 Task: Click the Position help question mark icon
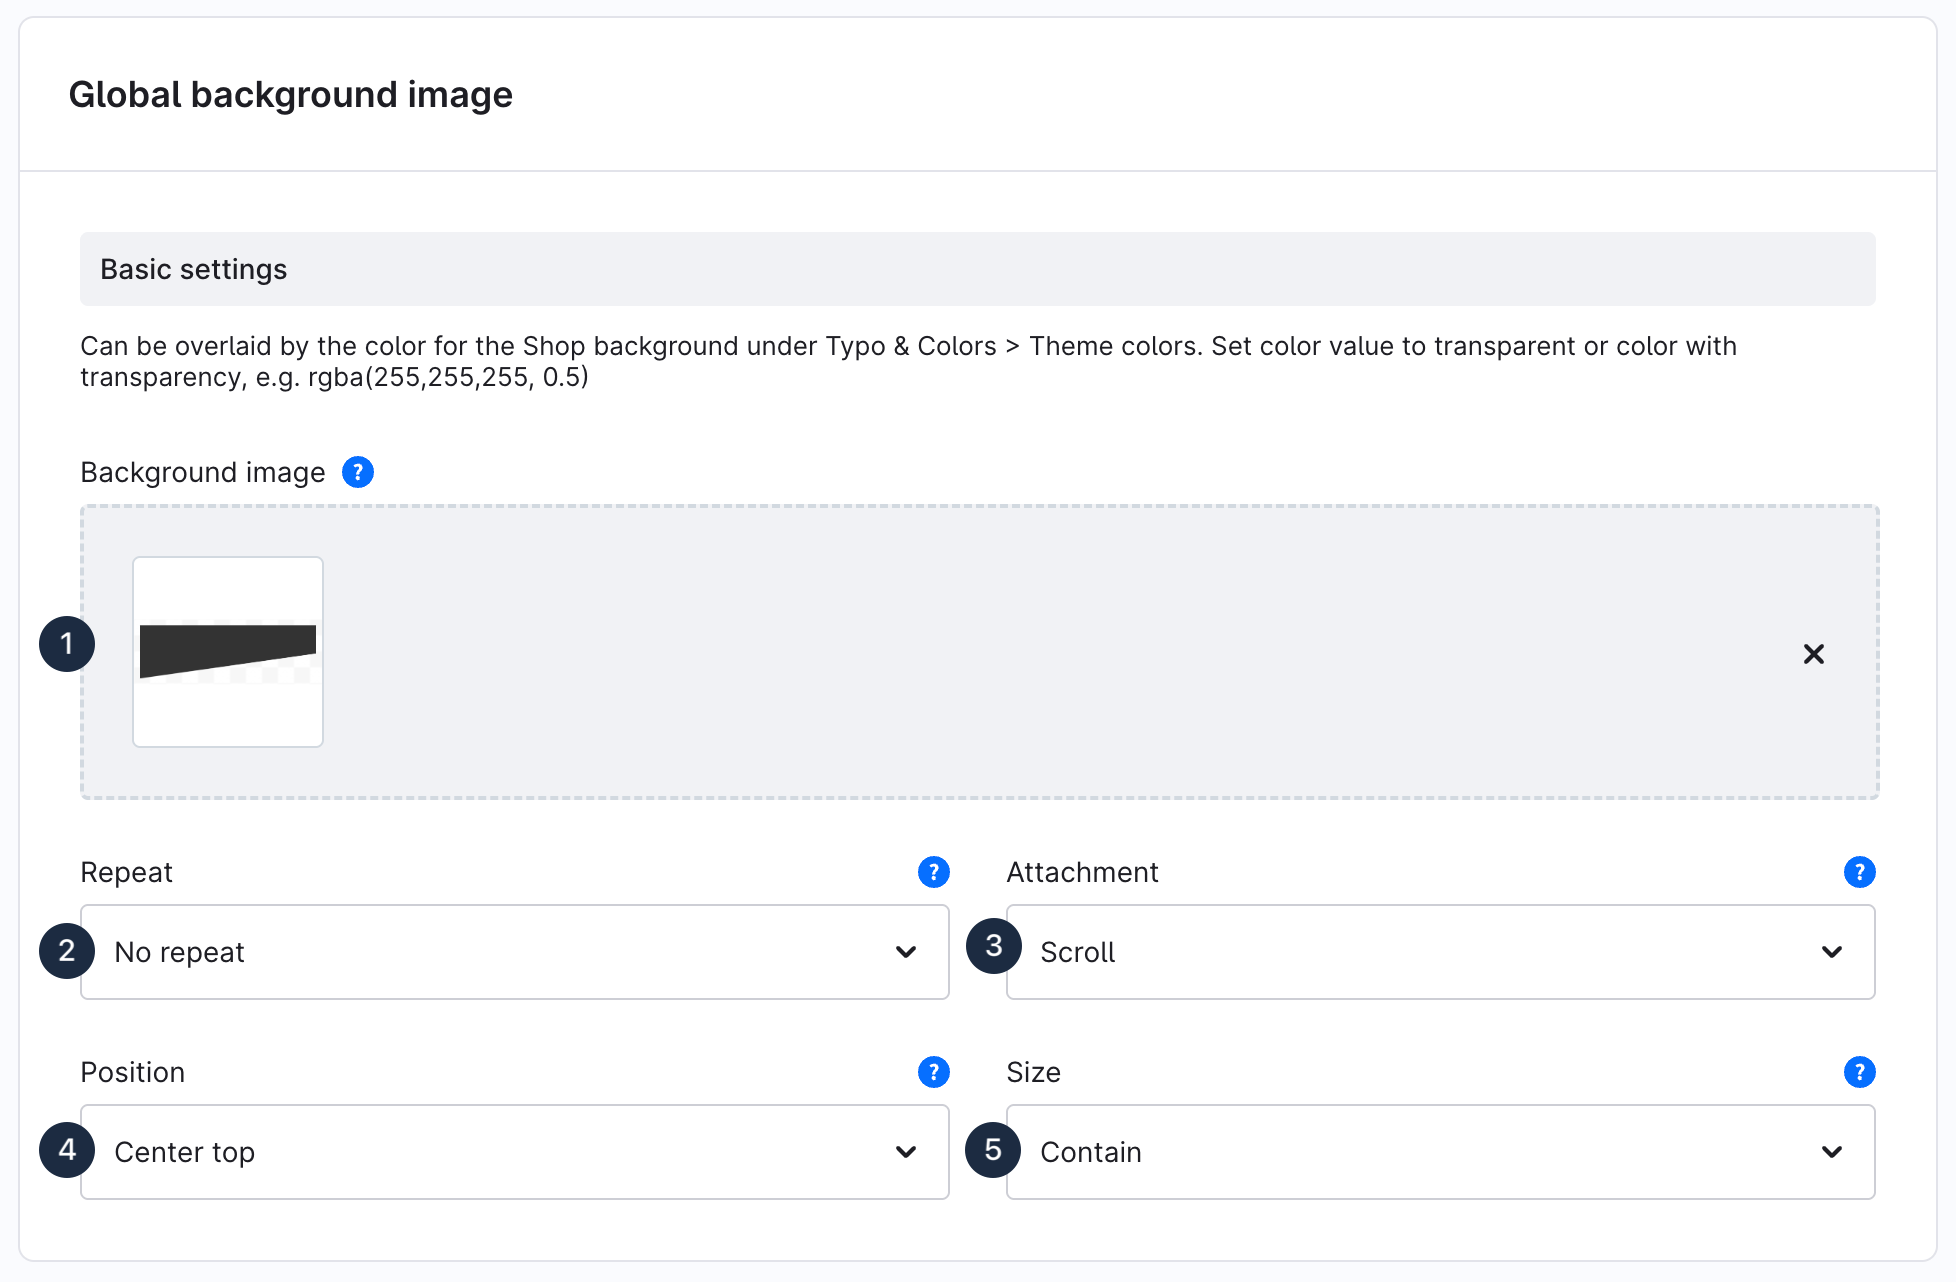(x=933, y=1072)
